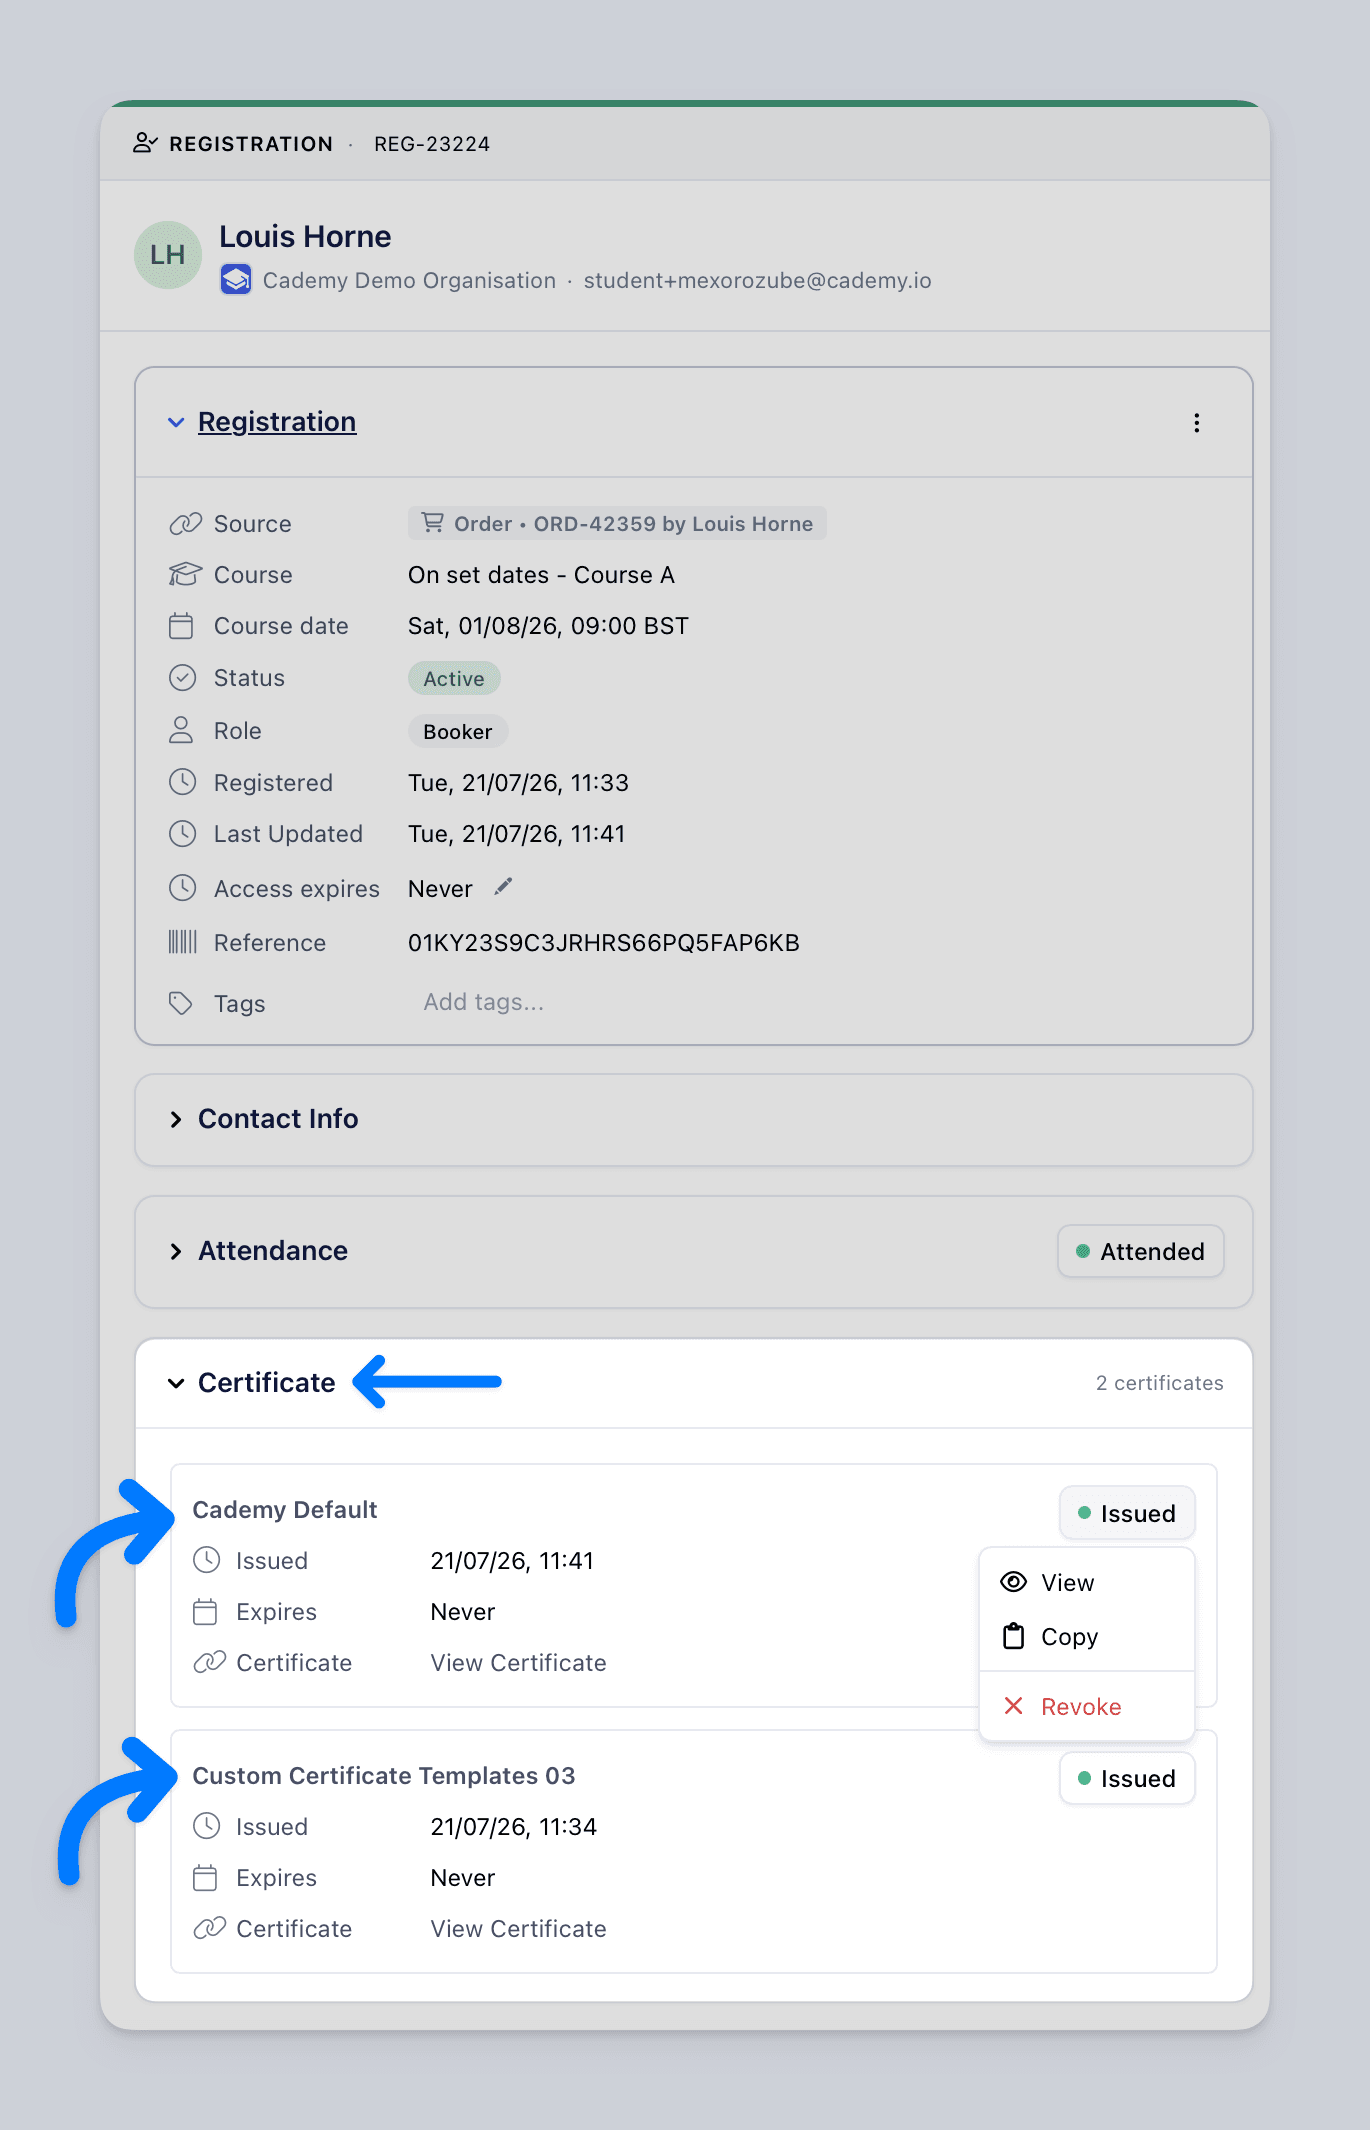This screenshot has width=1370, height=2130.
Task: Open the Custom Certificate Templates 03 Issued dropdown
Action: 1127,1779
